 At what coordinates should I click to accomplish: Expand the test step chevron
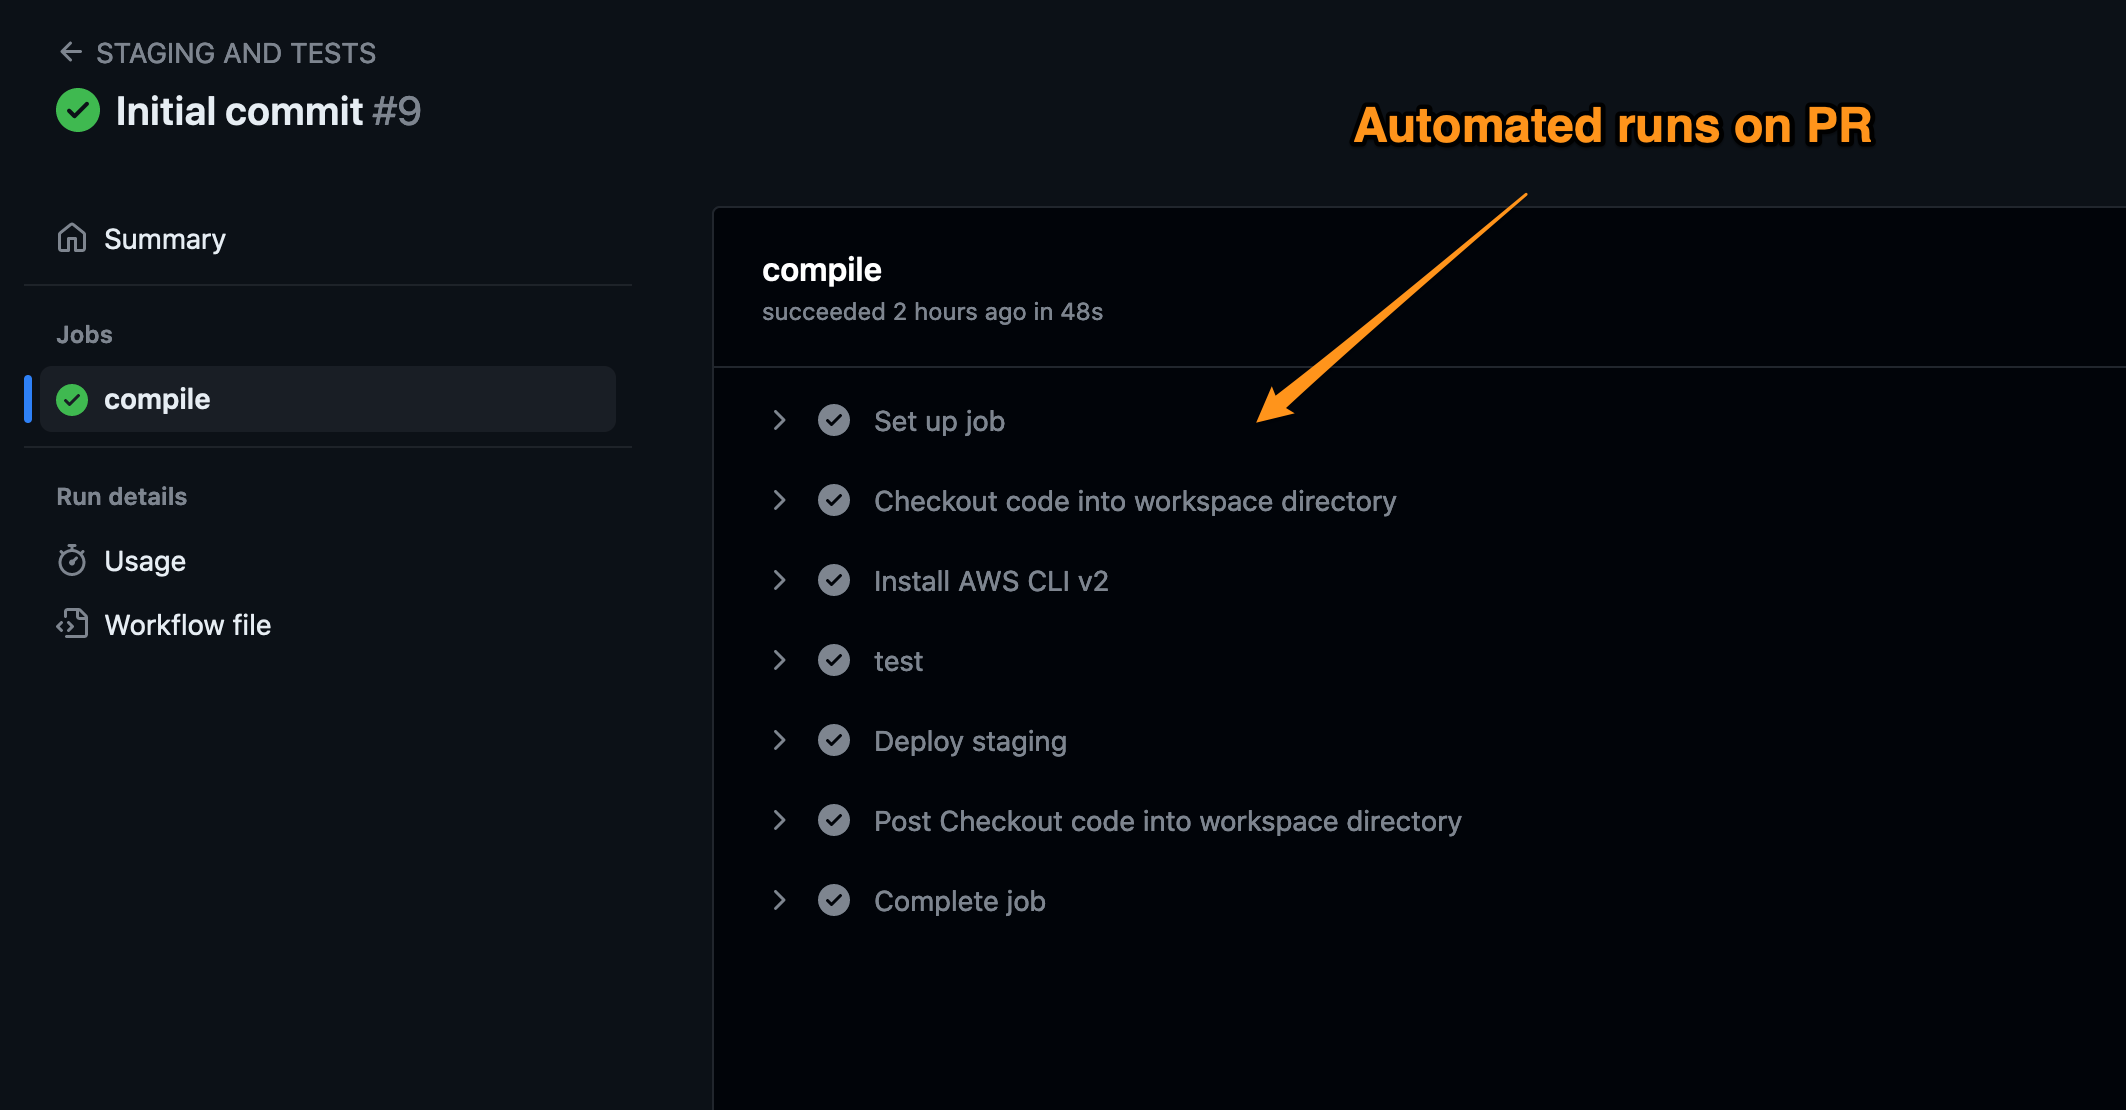click(x=779, y=661)
